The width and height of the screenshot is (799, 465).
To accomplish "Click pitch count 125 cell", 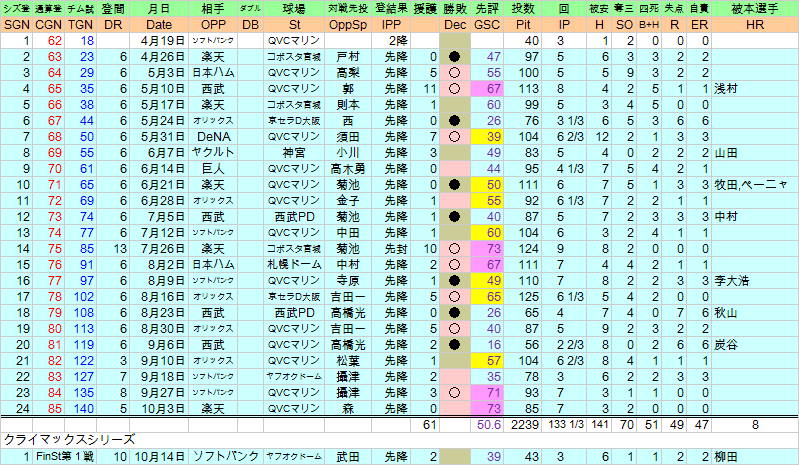I will point(522,297).
